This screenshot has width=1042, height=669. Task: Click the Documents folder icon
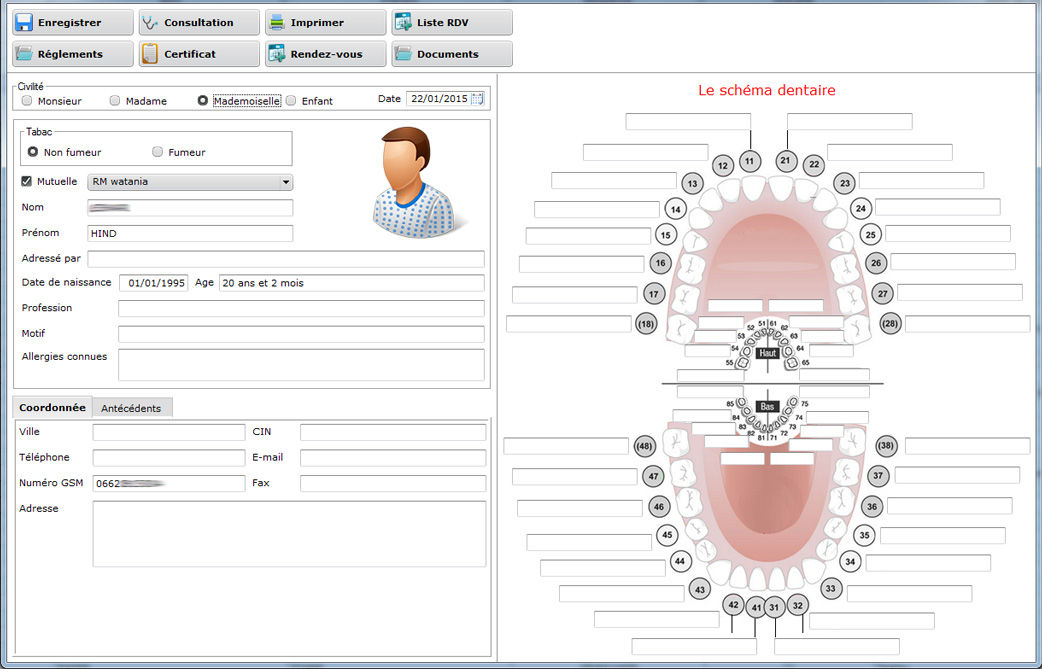tap(403, 54)
